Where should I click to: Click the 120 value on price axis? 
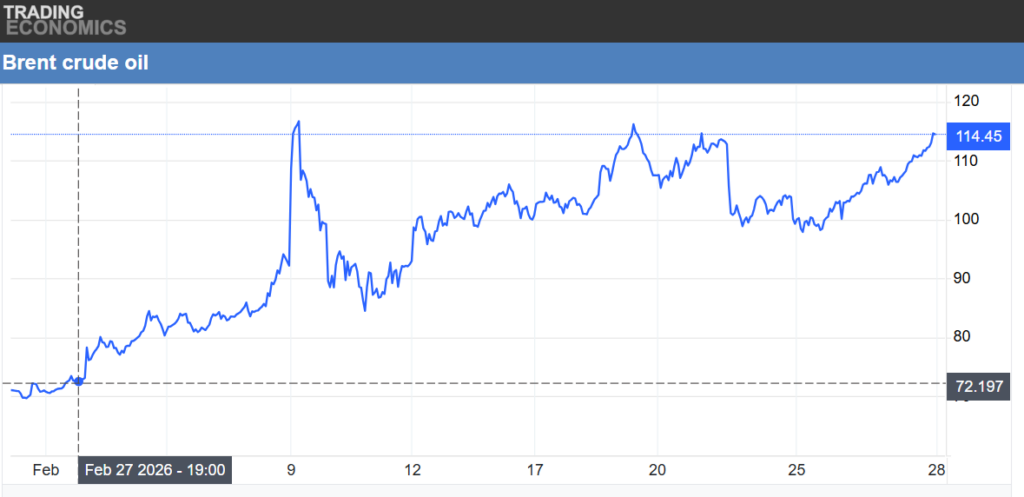point(966,101)
